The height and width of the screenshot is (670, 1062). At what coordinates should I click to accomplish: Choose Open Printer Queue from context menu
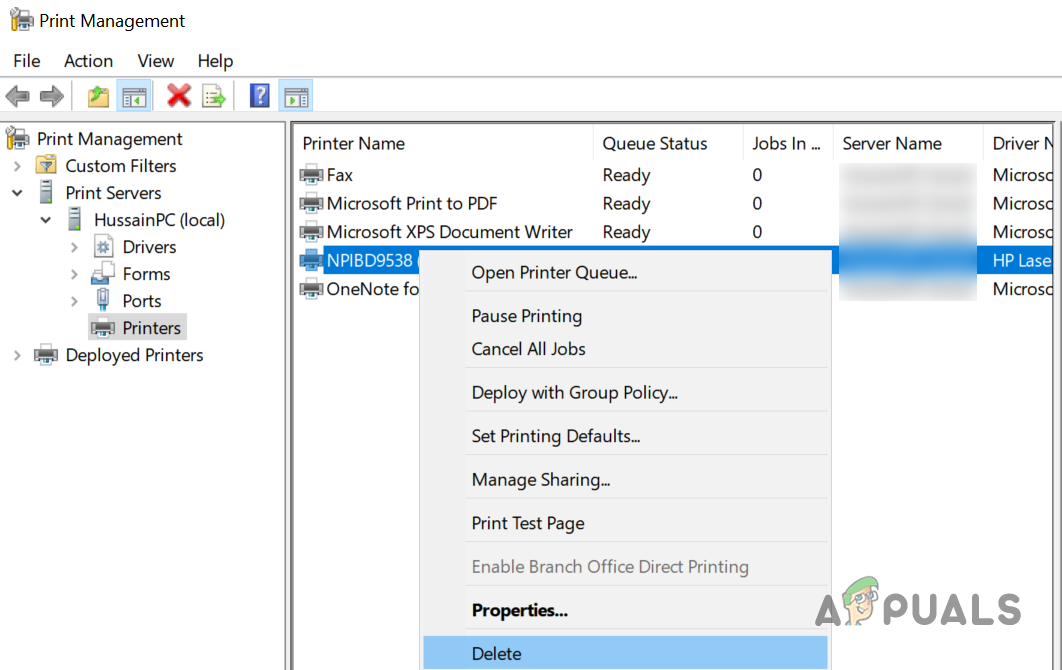(x=625, y=272)
